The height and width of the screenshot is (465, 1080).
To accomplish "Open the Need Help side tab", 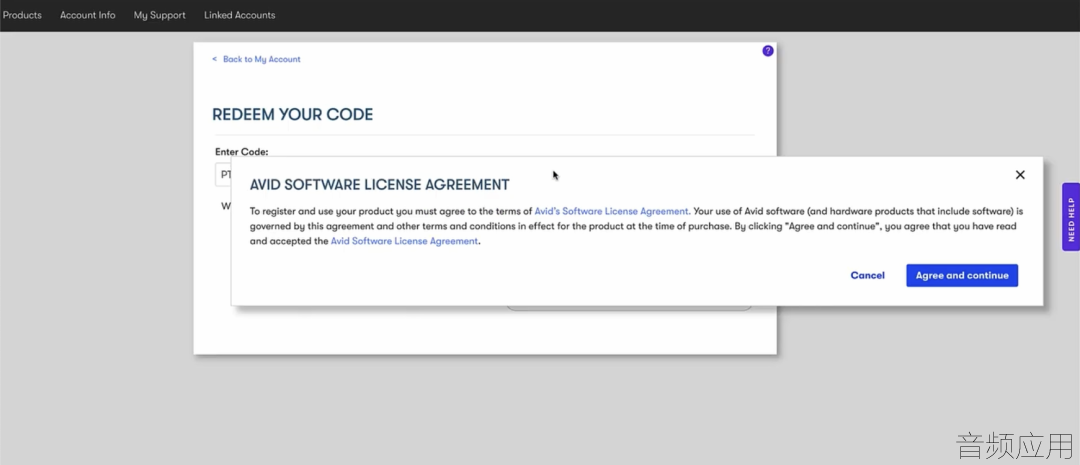I will (1071, 217).
